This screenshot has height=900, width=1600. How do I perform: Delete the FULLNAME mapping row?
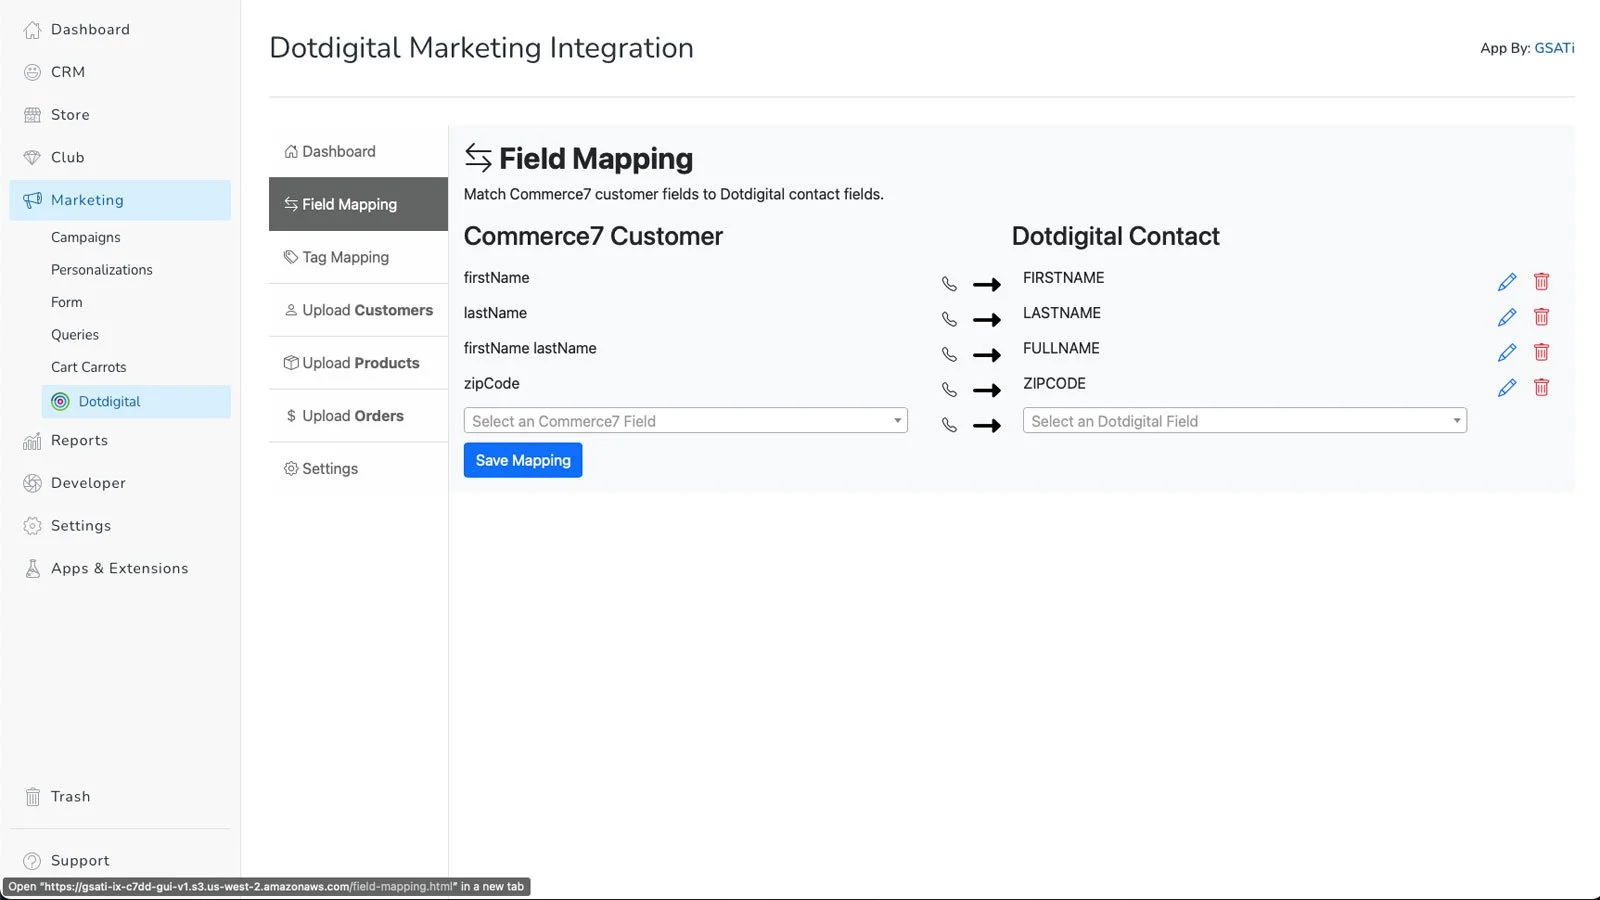tap(1541, 352)
